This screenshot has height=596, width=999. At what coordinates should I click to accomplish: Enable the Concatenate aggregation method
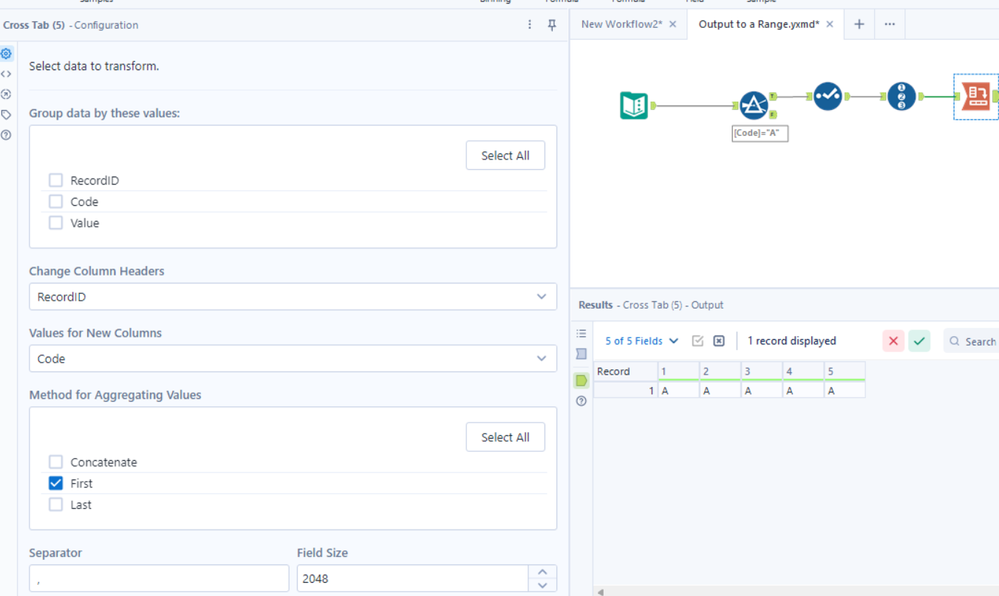56,462
